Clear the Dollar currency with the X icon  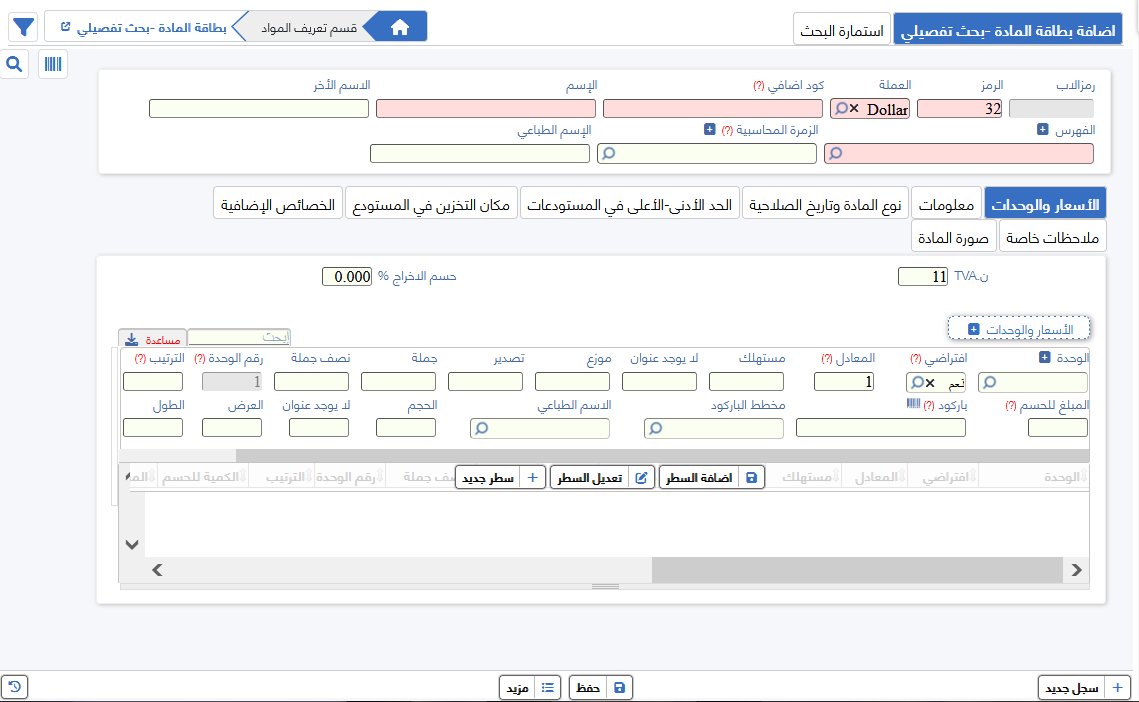855,108
